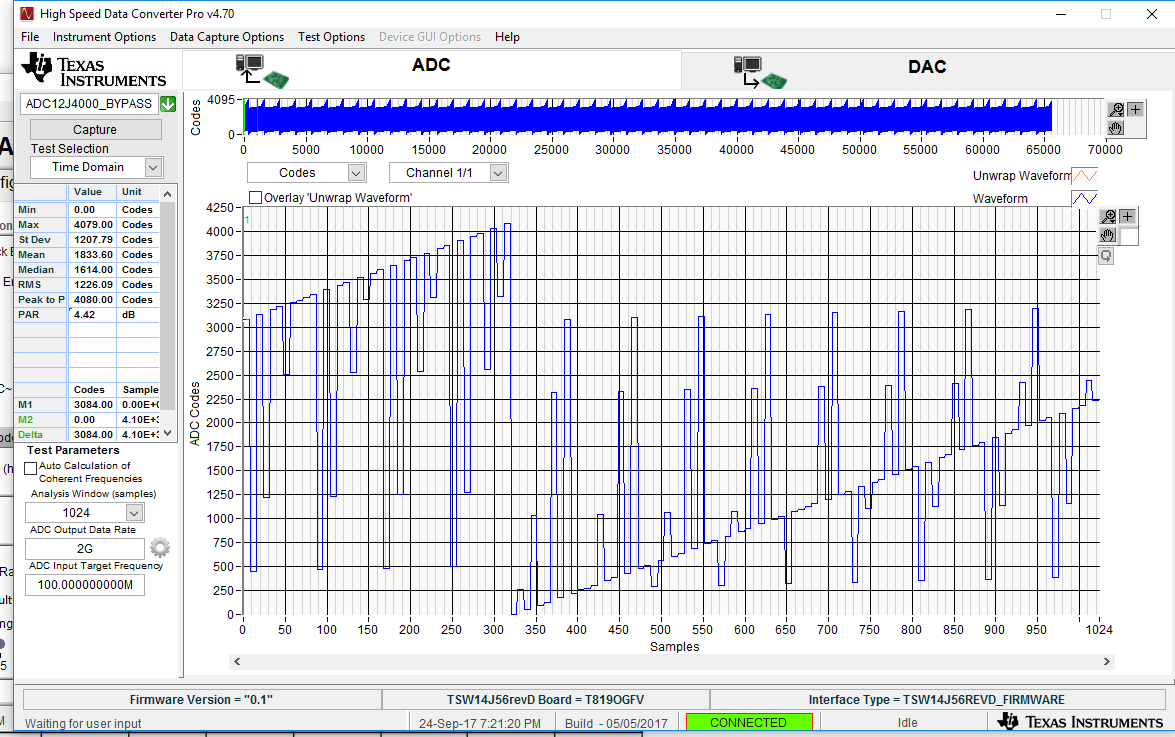
Task: Toggle Auto Calculation of Coherent Frequencies checkbox
Action: [x=31, y=468]
